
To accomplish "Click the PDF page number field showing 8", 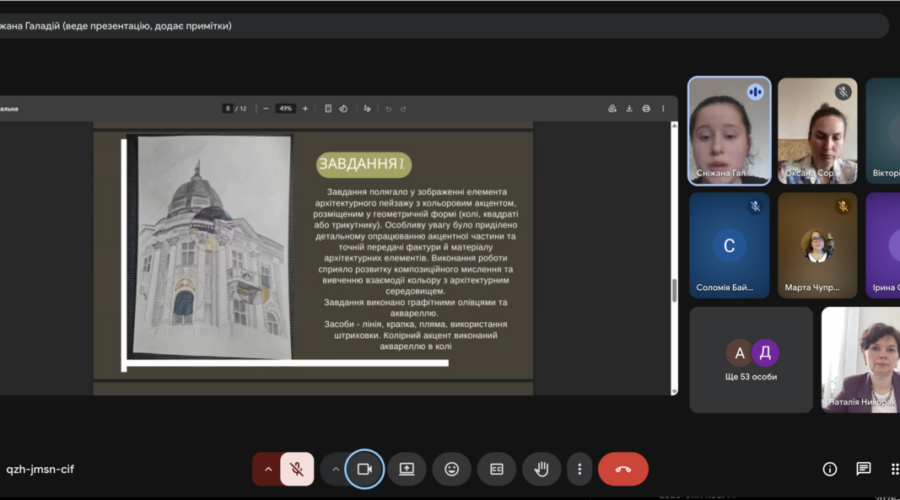I will [228, 108].
